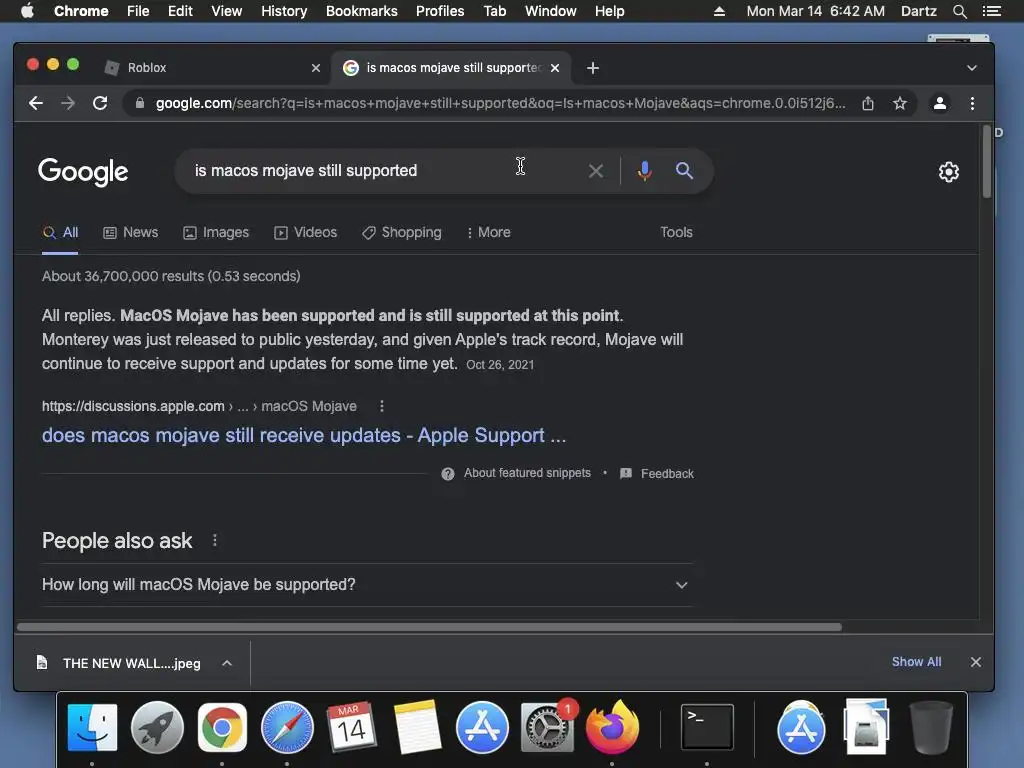Open the View menu
The width and height of the screenshot is (1024, 768).
click(x=227, y=11)
